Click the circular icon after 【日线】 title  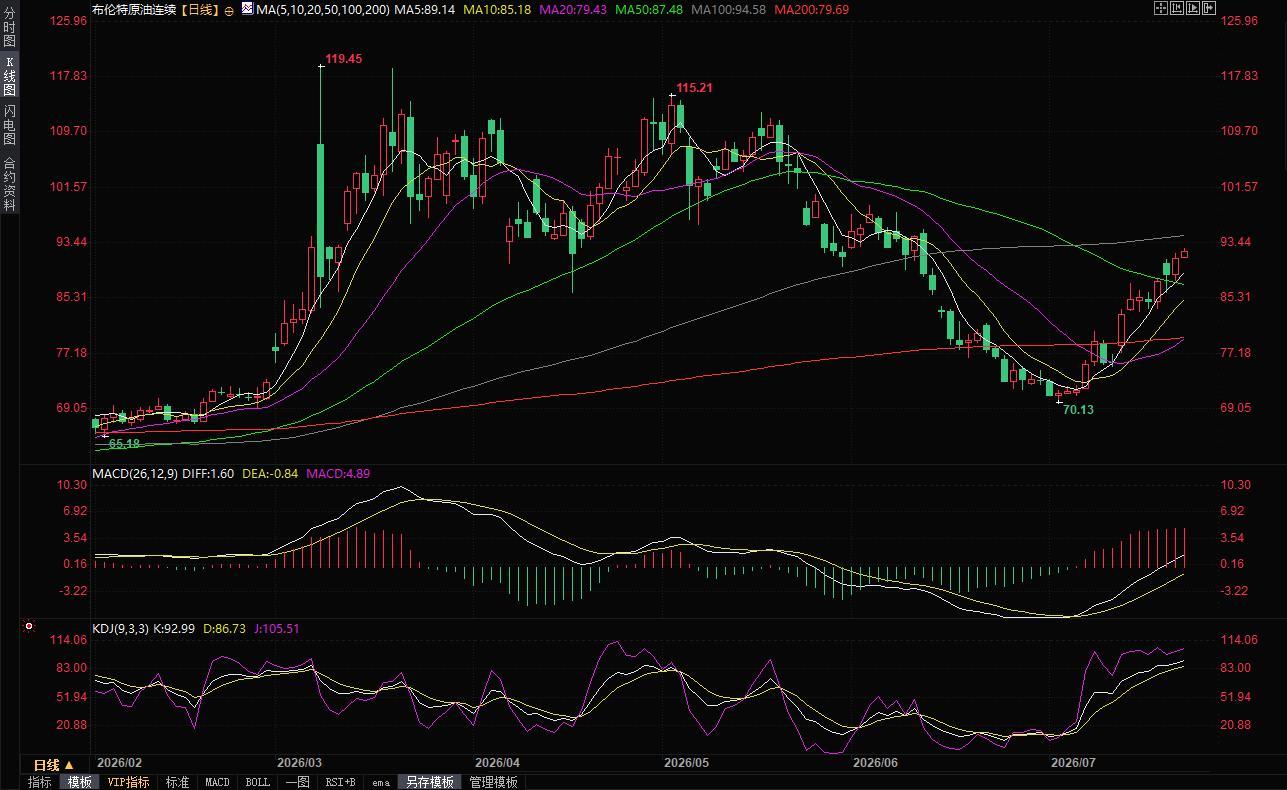tap(230, 9)
